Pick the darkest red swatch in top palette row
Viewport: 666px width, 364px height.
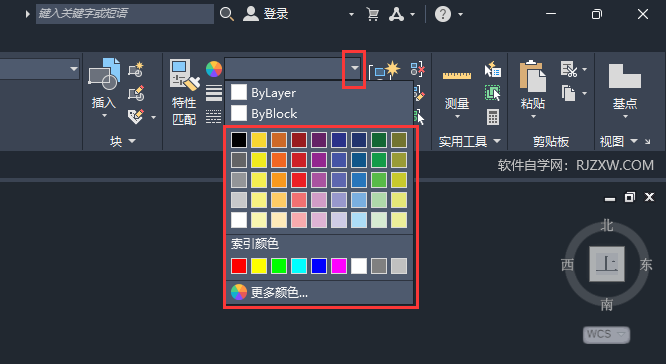point(299,140)
